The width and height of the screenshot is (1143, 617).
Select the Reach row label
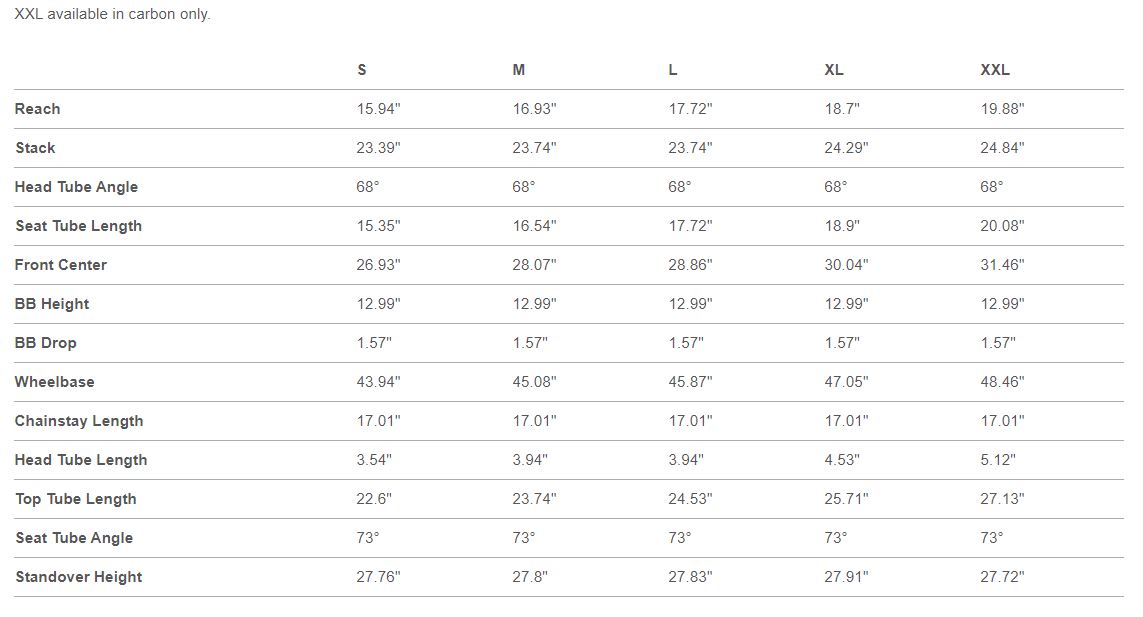[38, 109]
